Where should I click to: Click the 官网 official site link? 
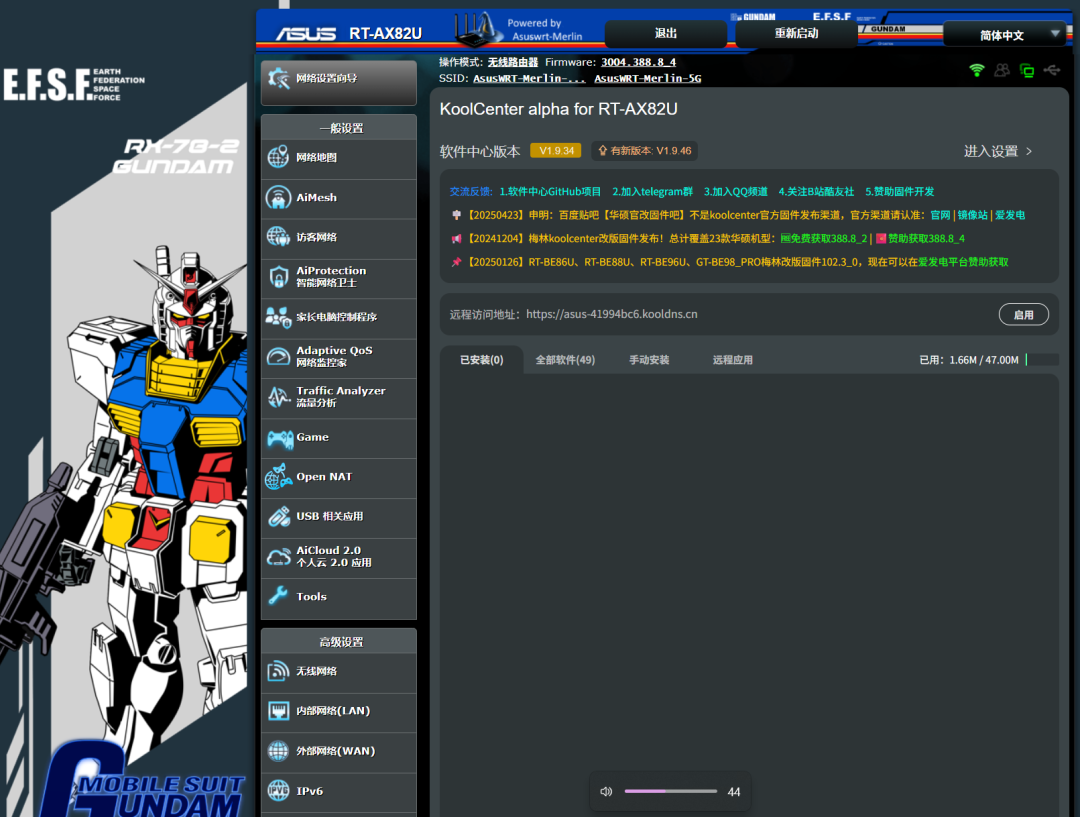[940, 215]
